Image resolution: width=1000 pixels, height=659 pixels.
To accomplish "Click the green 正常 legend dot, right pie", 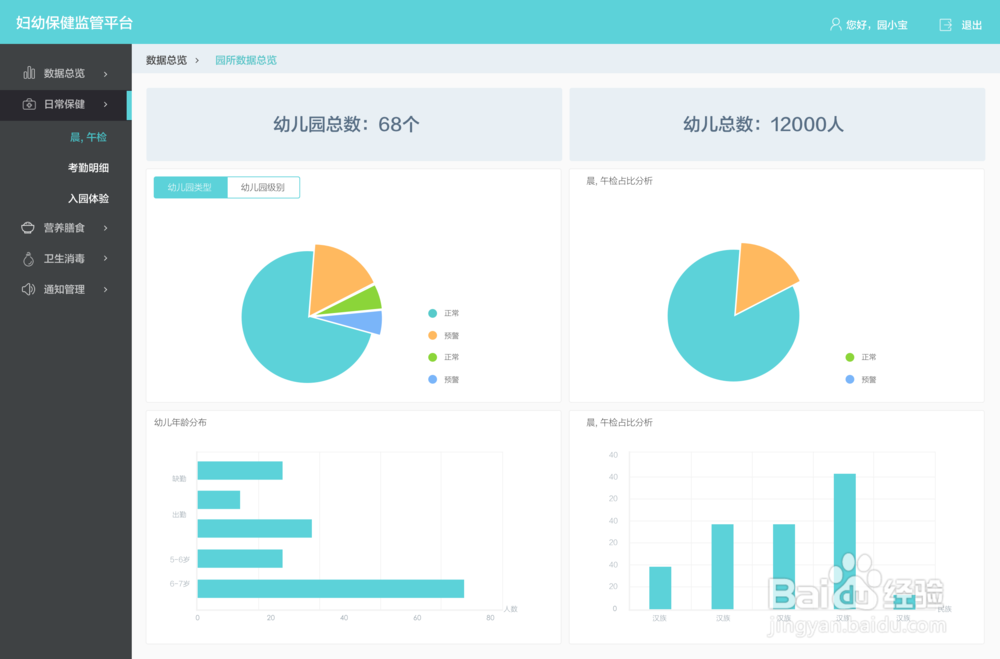I will tap(849, 357).
